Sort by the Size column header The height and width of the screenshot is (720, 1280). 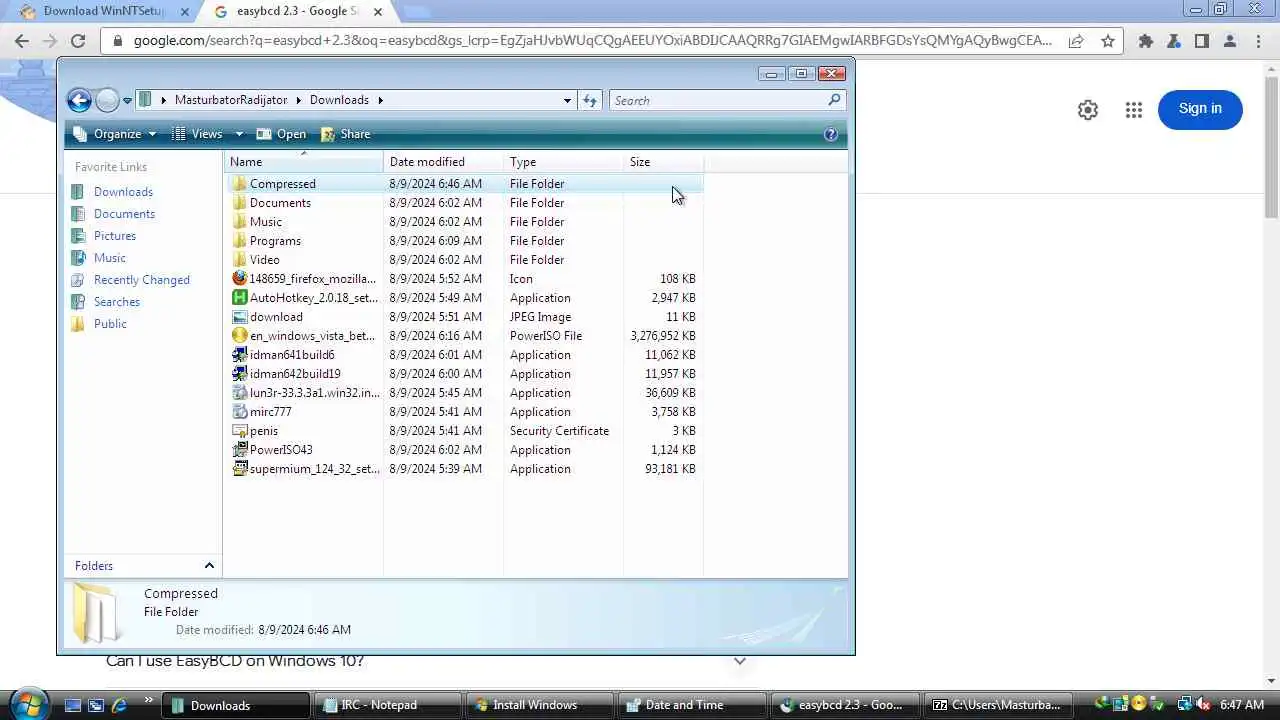[663, 162]
